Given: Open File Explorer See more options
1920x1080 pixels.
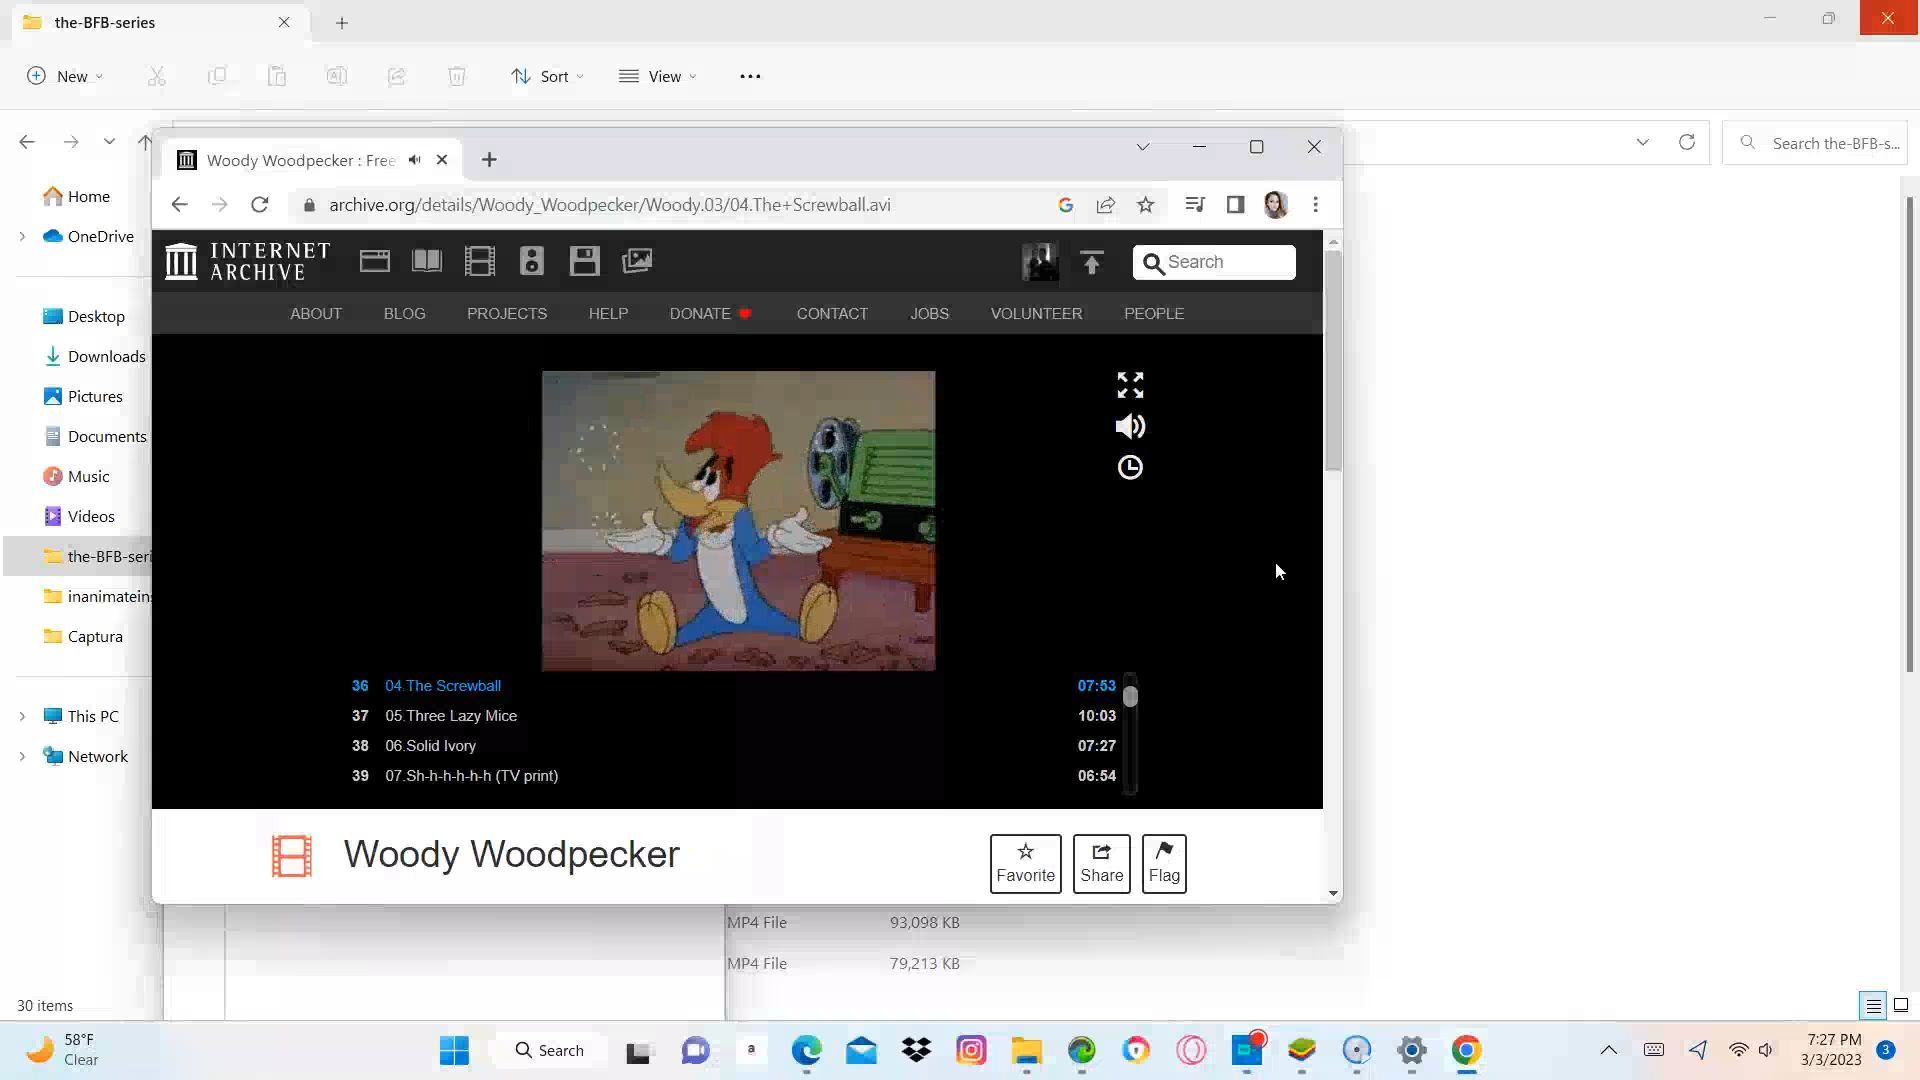Looking at the screenshot, I should click(x=750, y=76).
